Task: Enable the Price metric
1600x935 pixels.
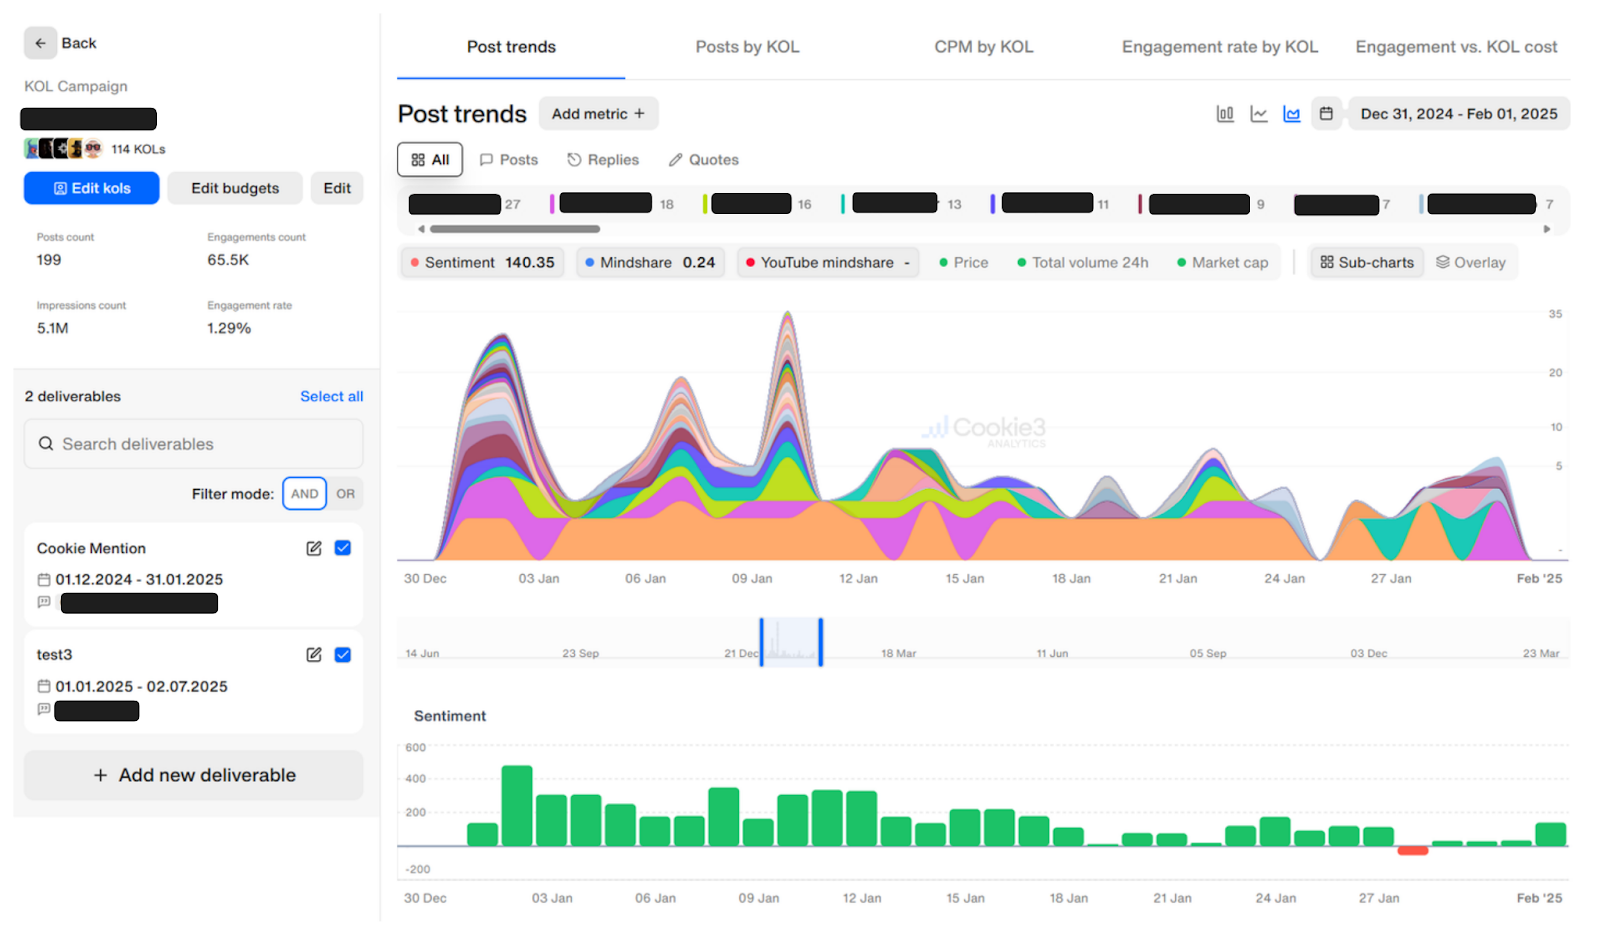Action: tap(964, 263)
